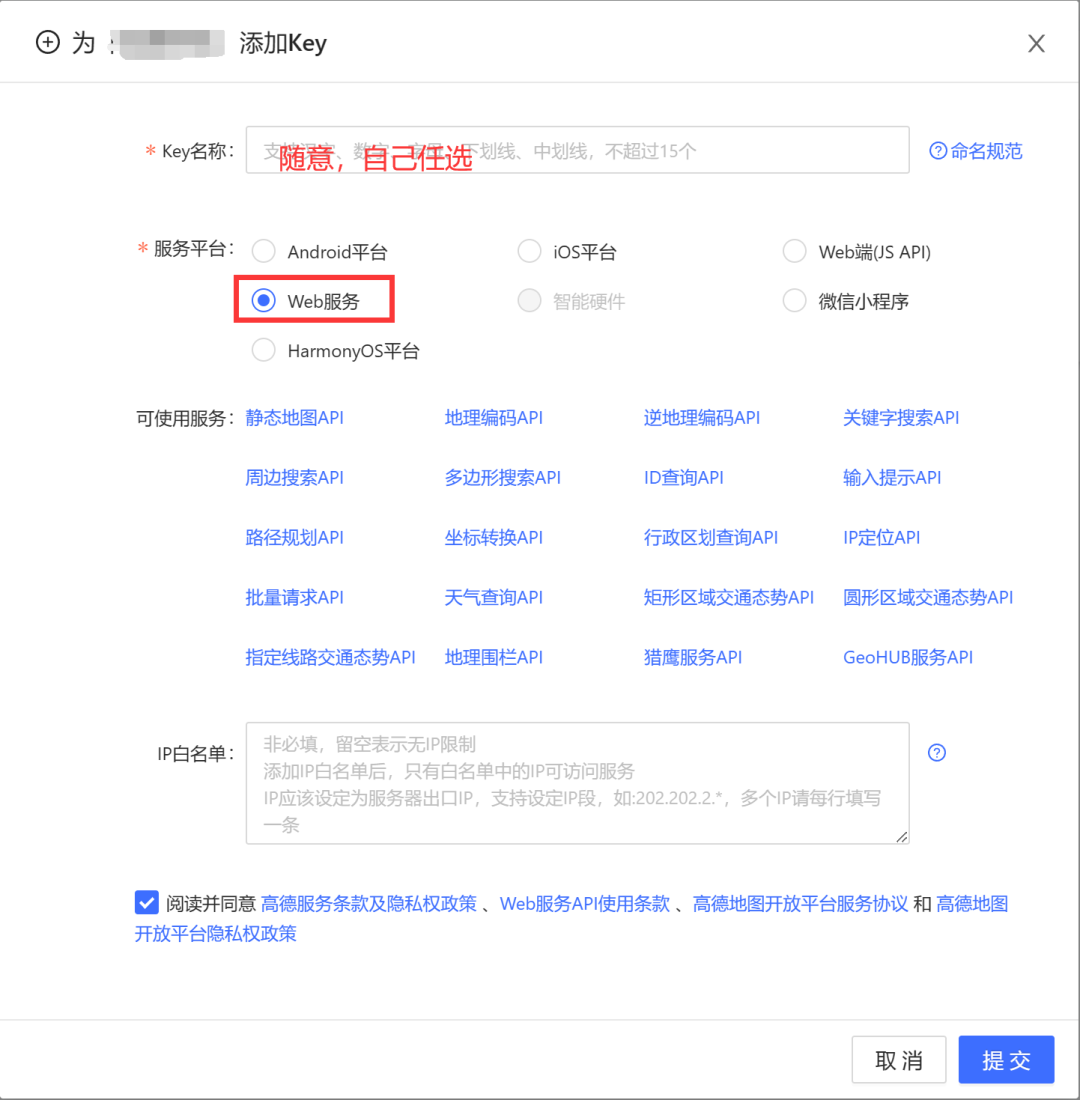Open the 坐标转换API link
This screenshot has width=1080, height=1100.
494,538
